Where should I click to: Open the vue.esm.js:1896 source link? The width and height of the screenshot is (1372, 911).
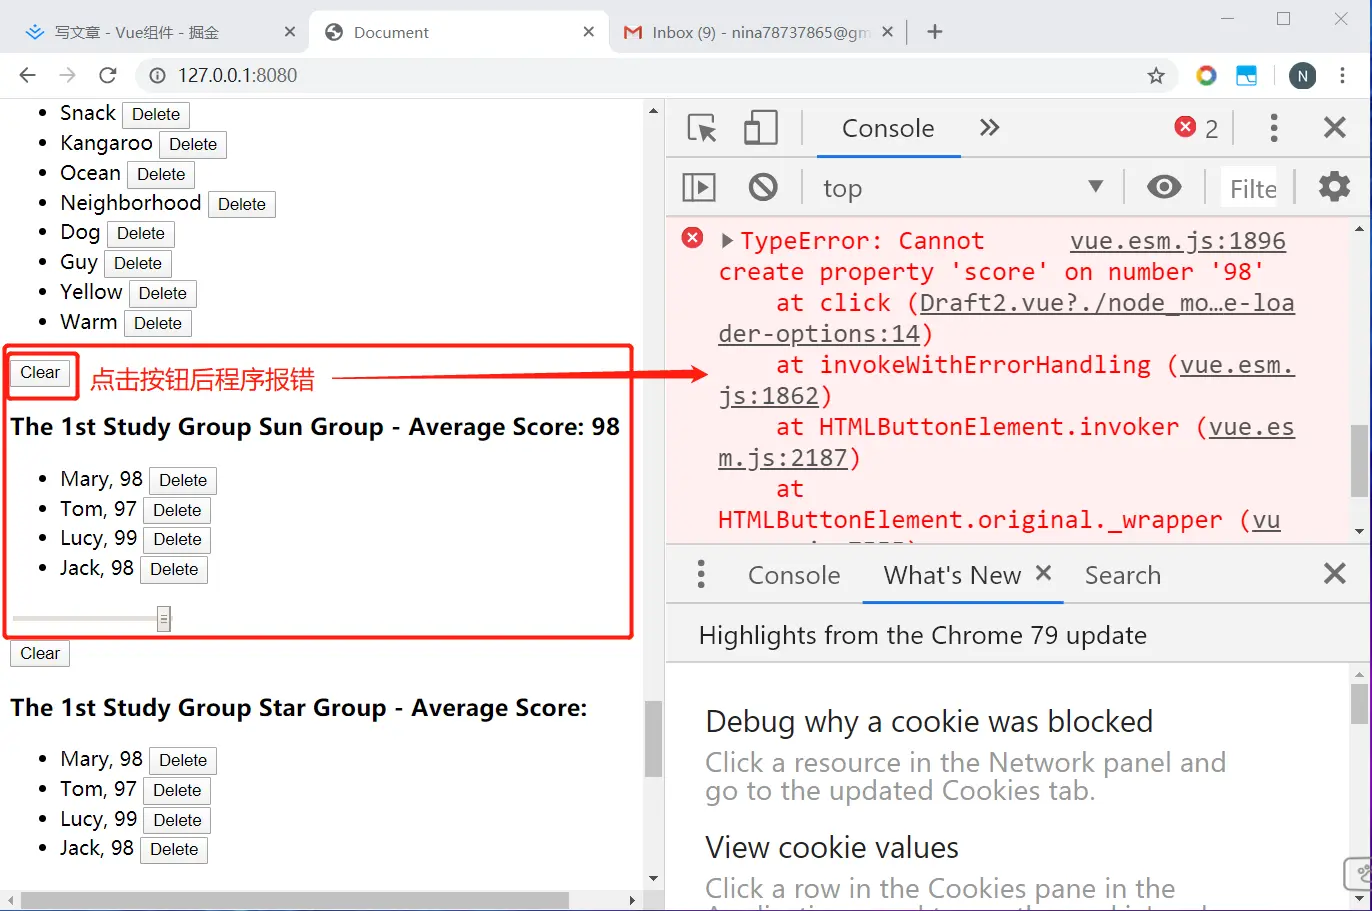point(1178,241)
